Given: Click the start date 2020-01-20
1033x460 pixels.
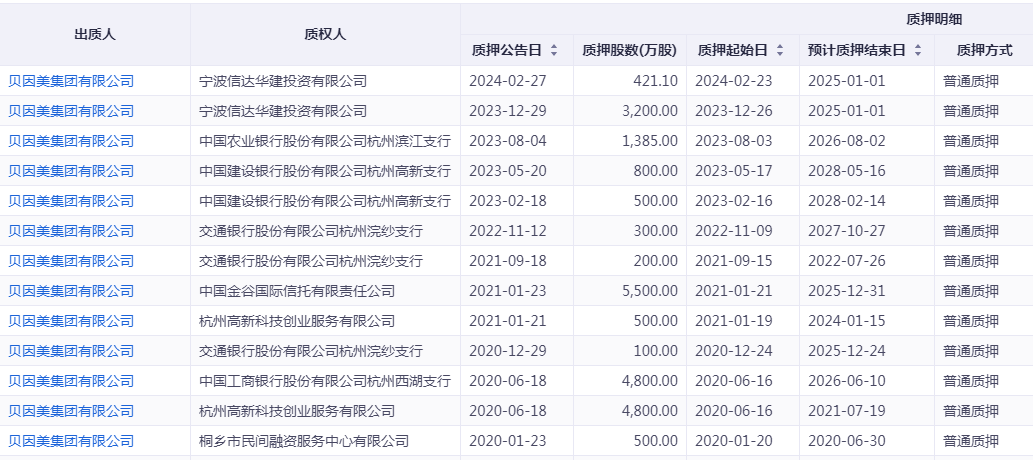Looking at the screenshot, I should pos(734,442).
